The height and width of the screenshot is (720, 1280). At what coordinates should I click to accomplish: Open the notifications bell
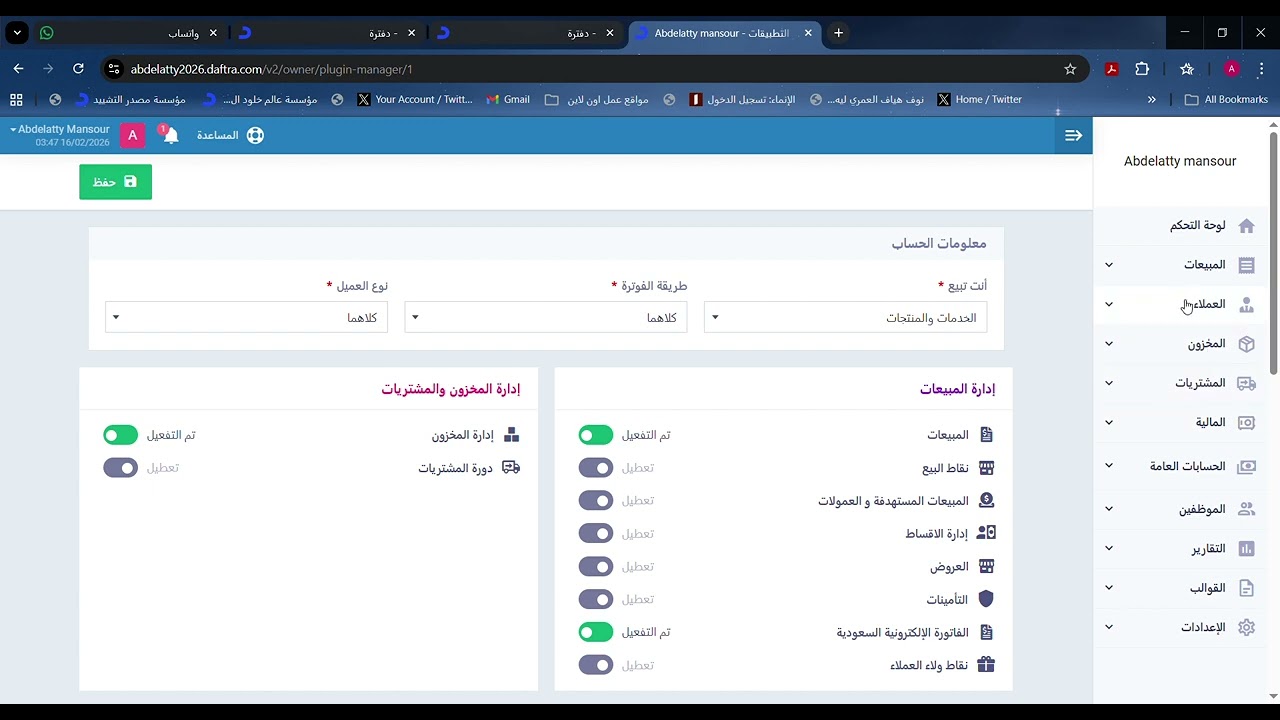tap(170, 135)
